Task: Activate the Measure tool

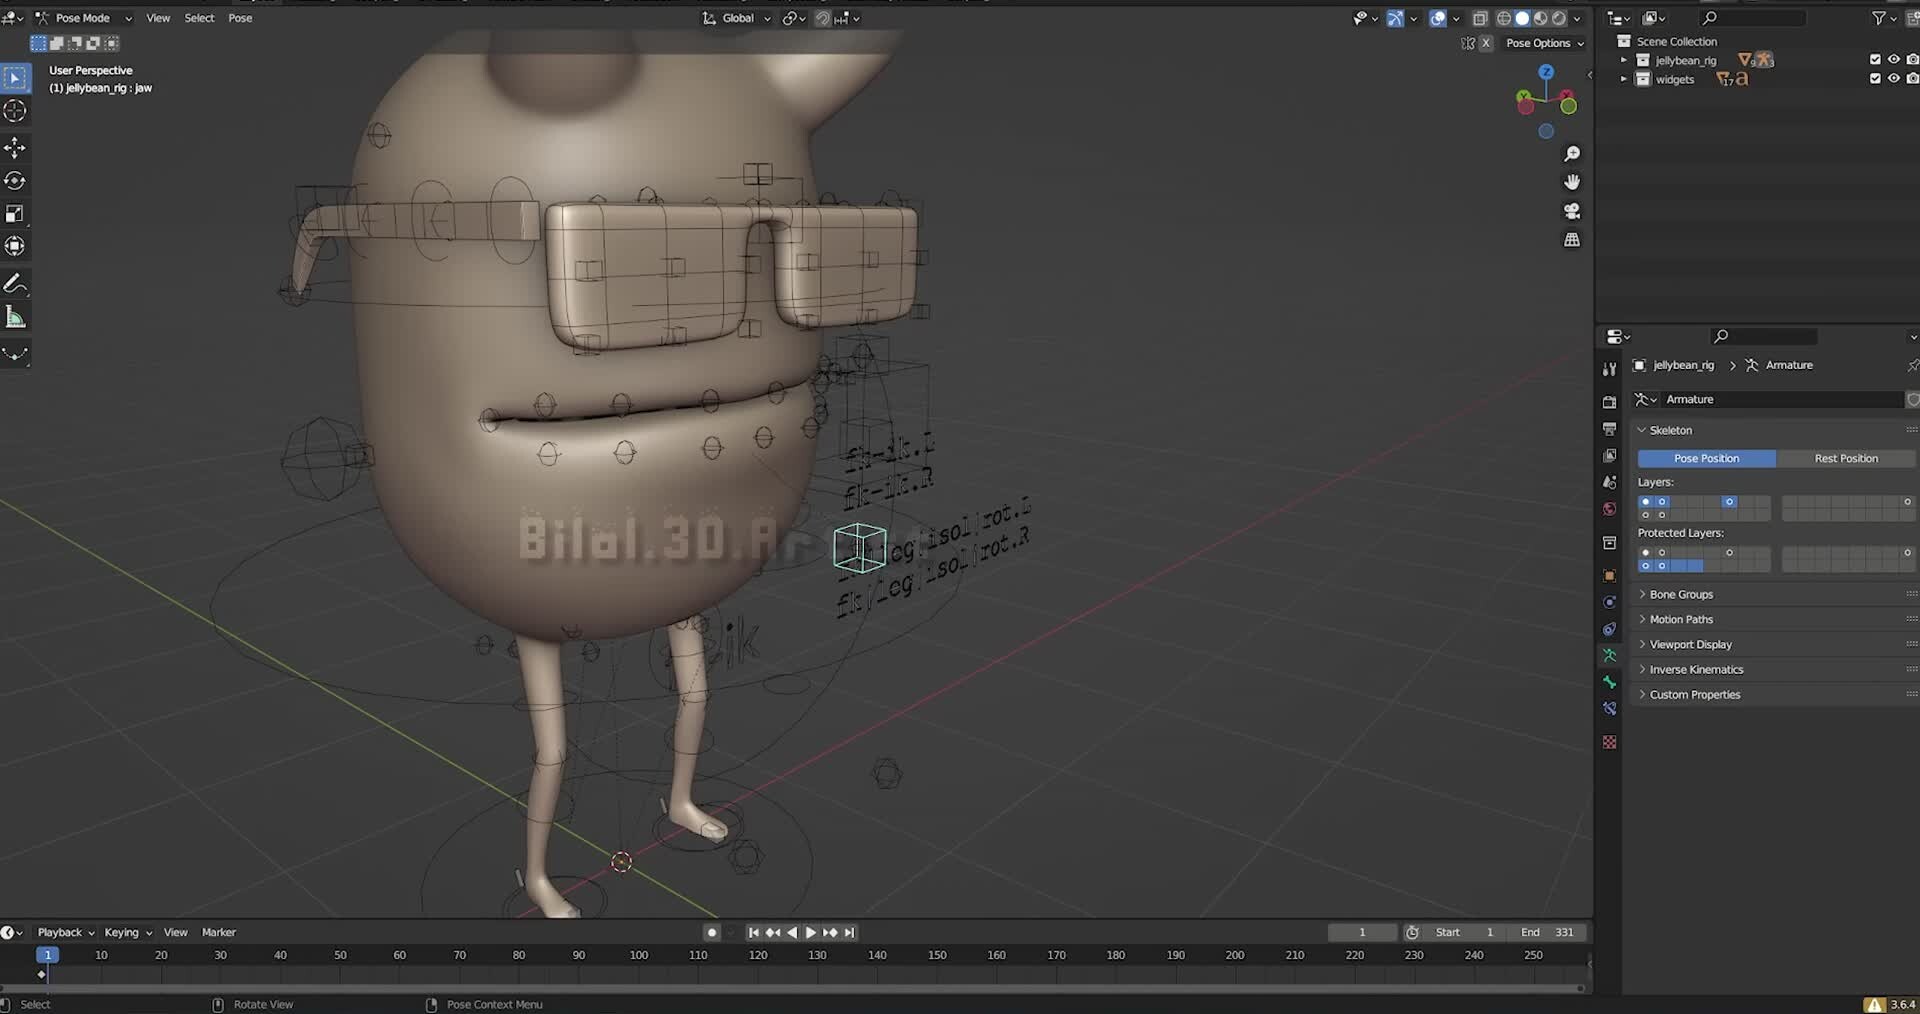Action: pyautogui.click(x=15, y=316)
